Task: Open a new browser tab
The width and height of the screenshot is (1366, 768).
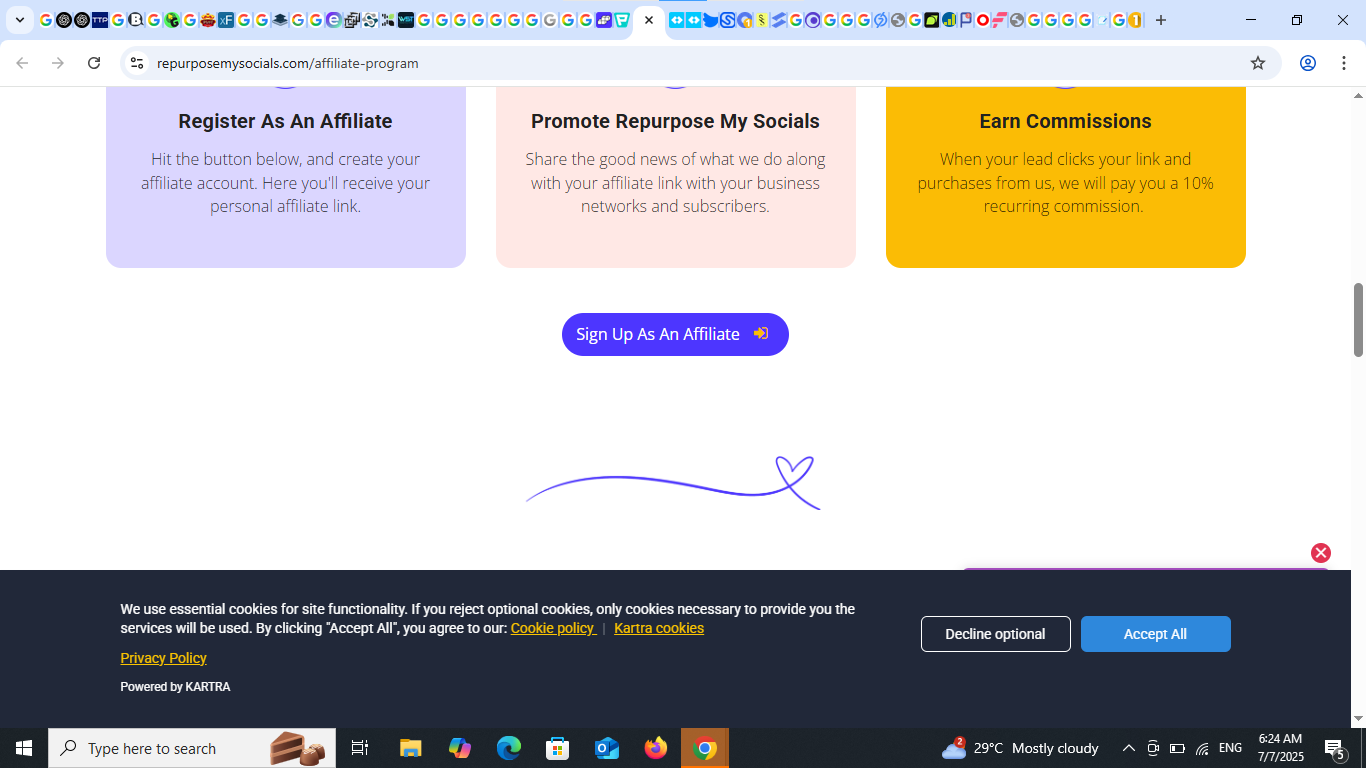Action: [x=1161, y=20]
